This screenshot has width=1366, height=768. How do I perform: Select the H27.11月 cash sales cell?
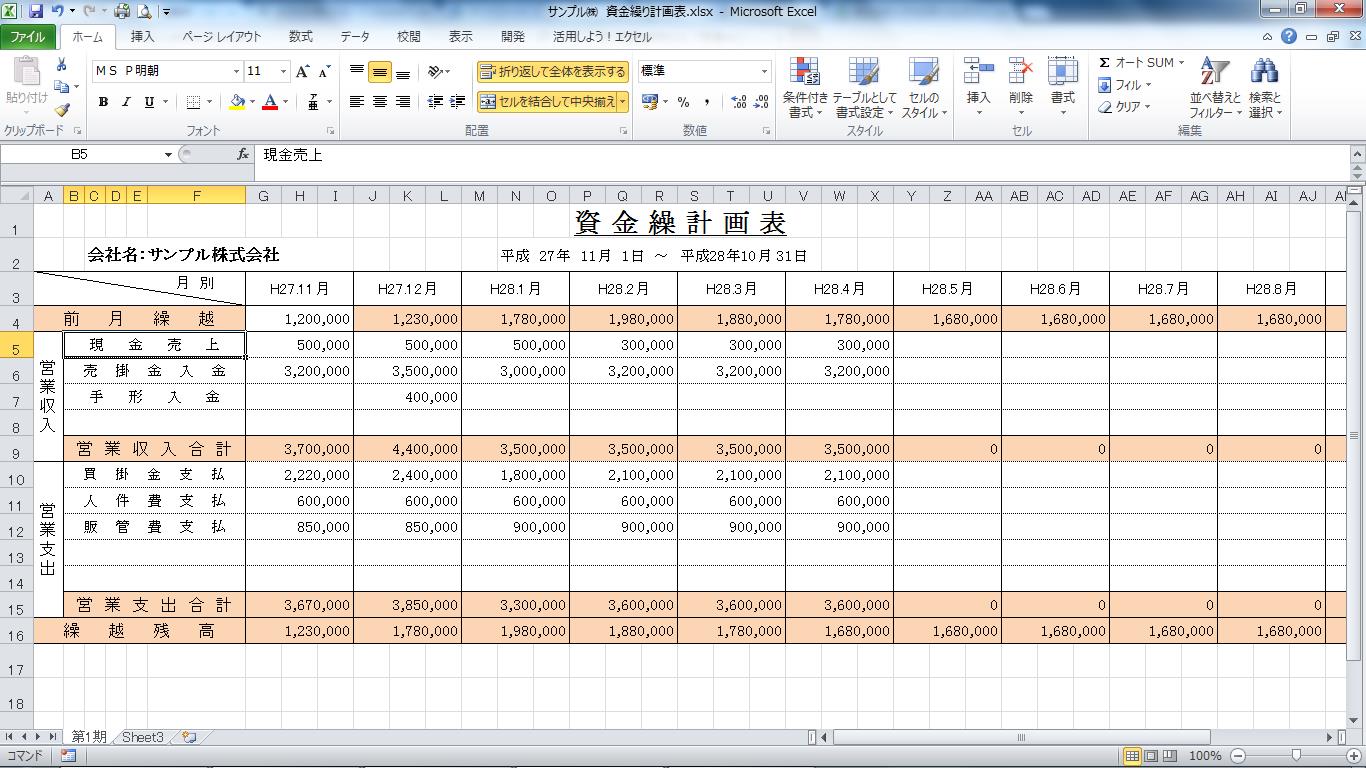tap(299, 345)
